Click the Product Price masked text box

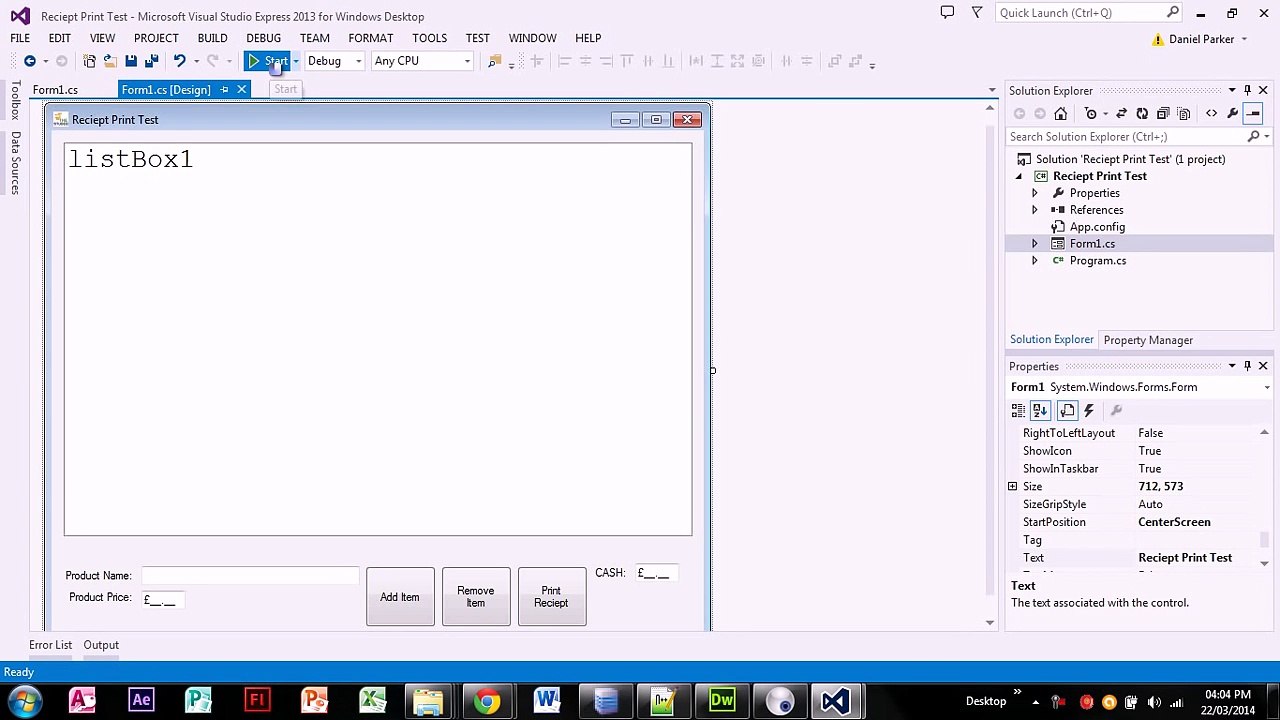point(163,599)
